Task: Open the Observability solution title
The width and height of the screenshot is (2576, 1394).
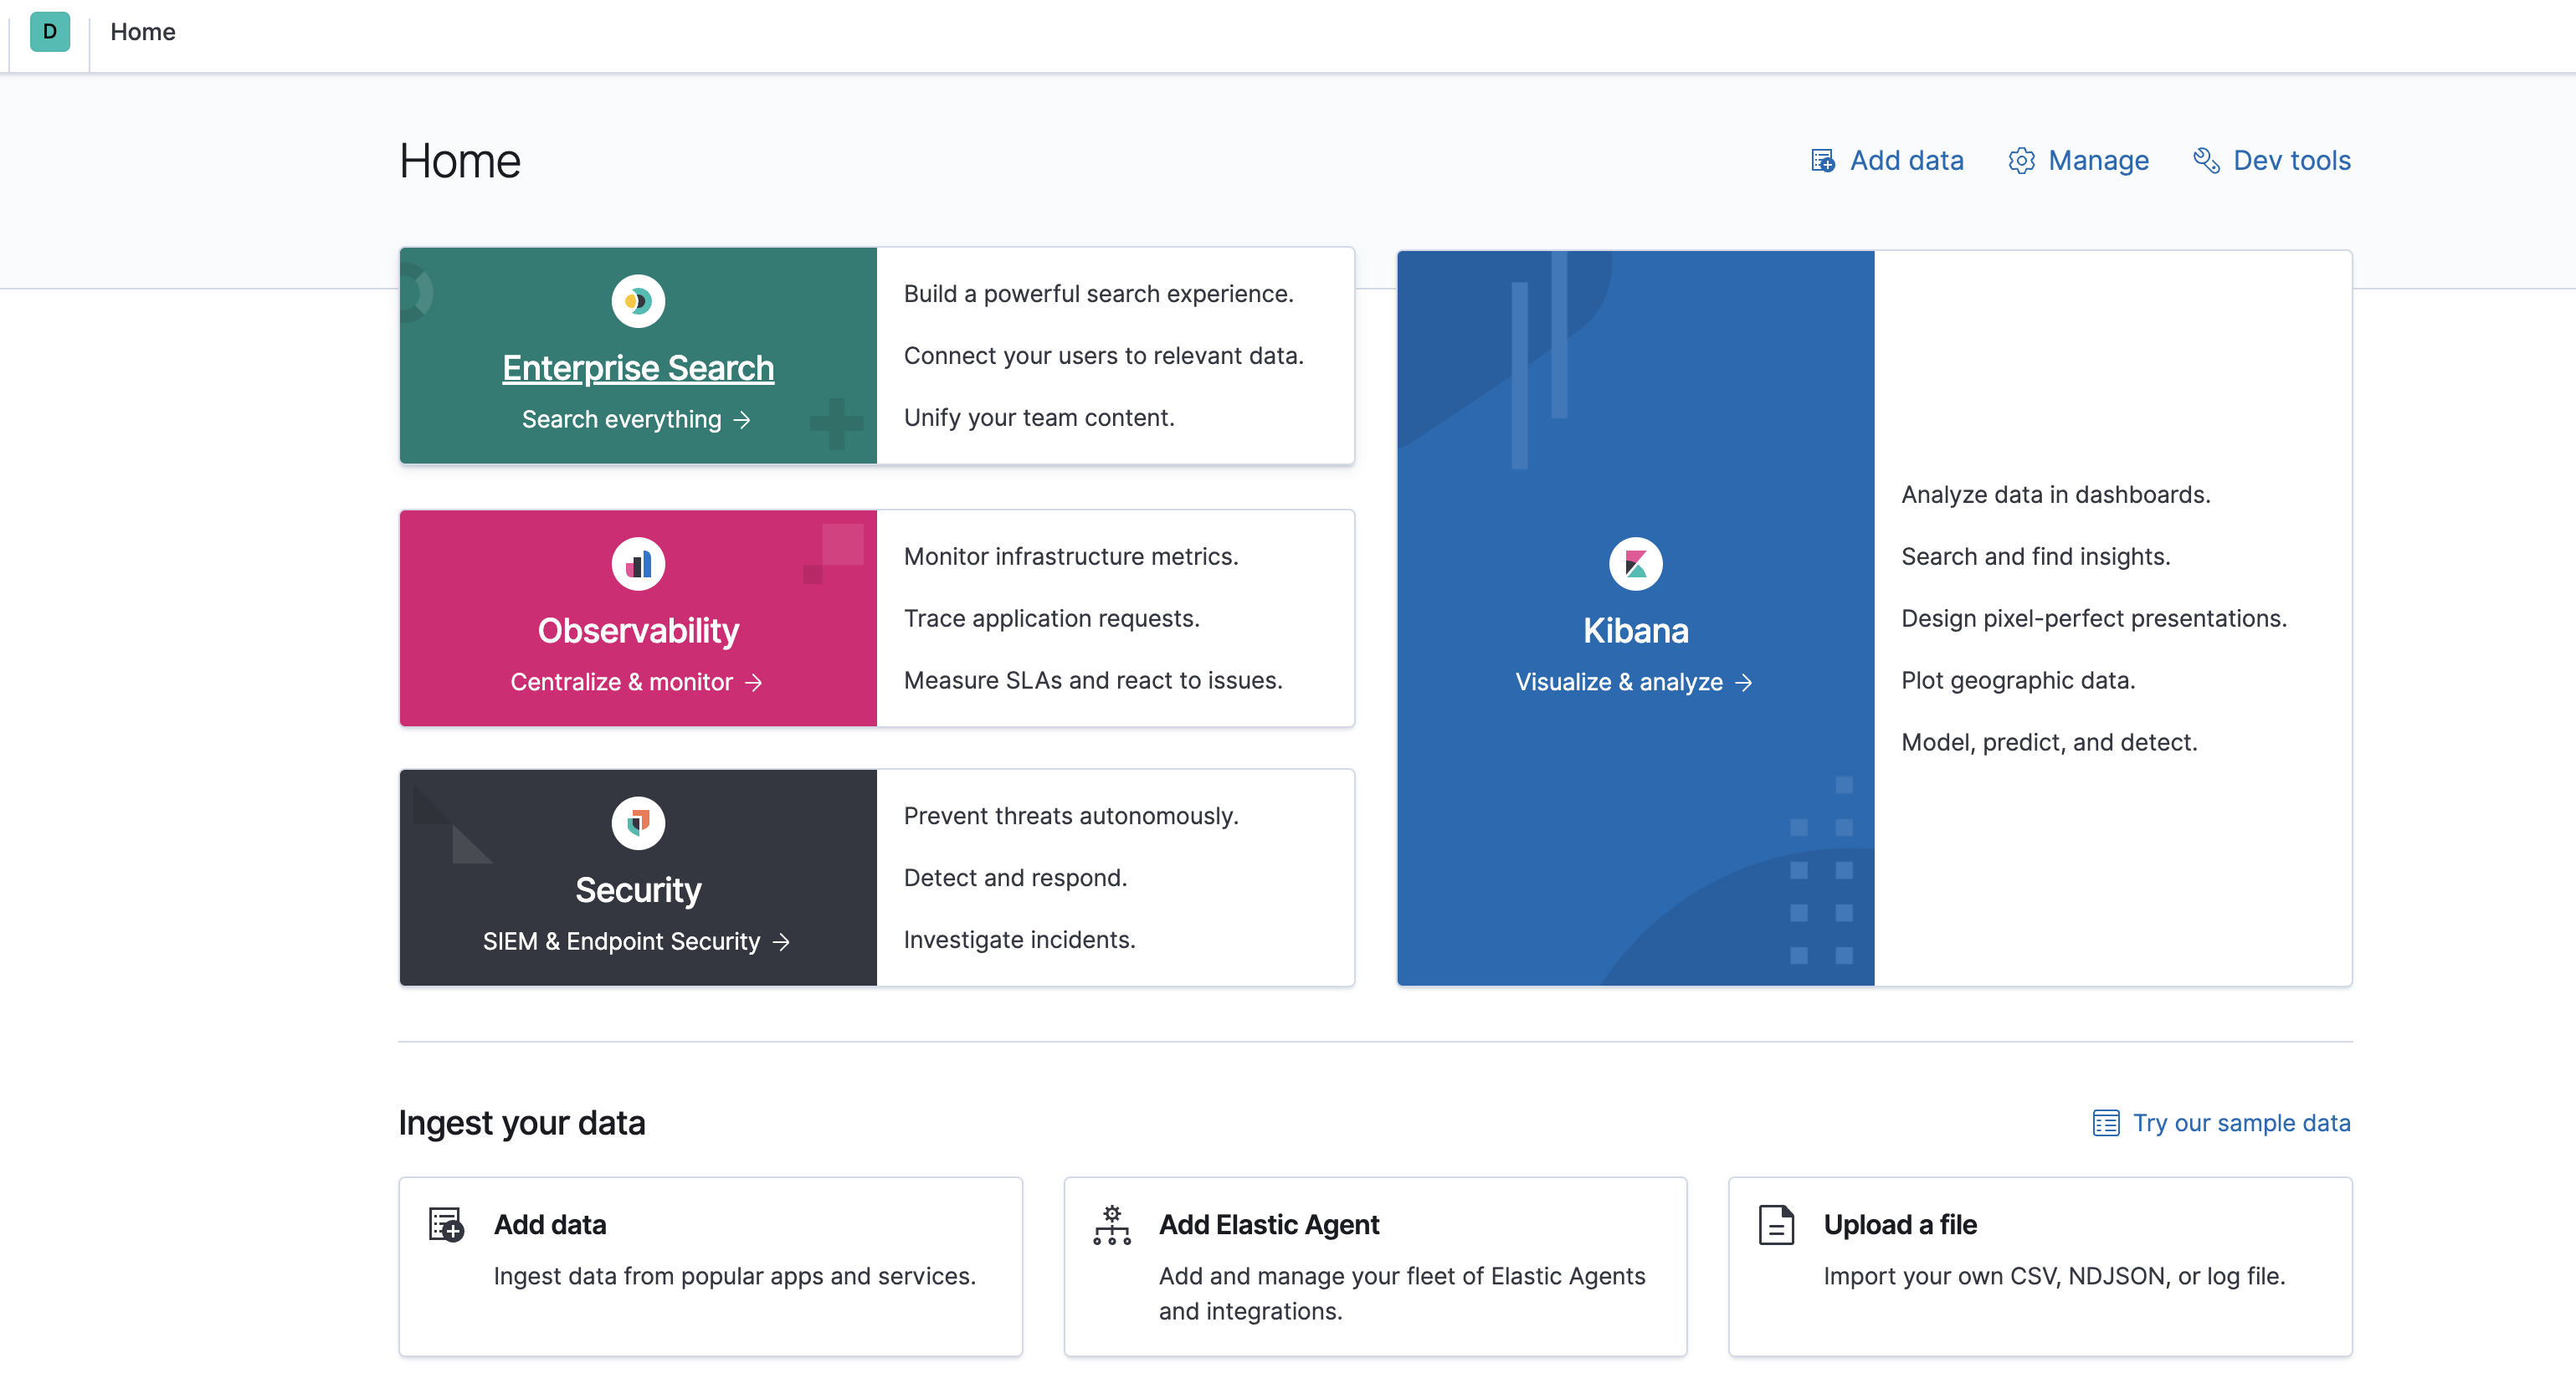Action: tap(638, 631)
